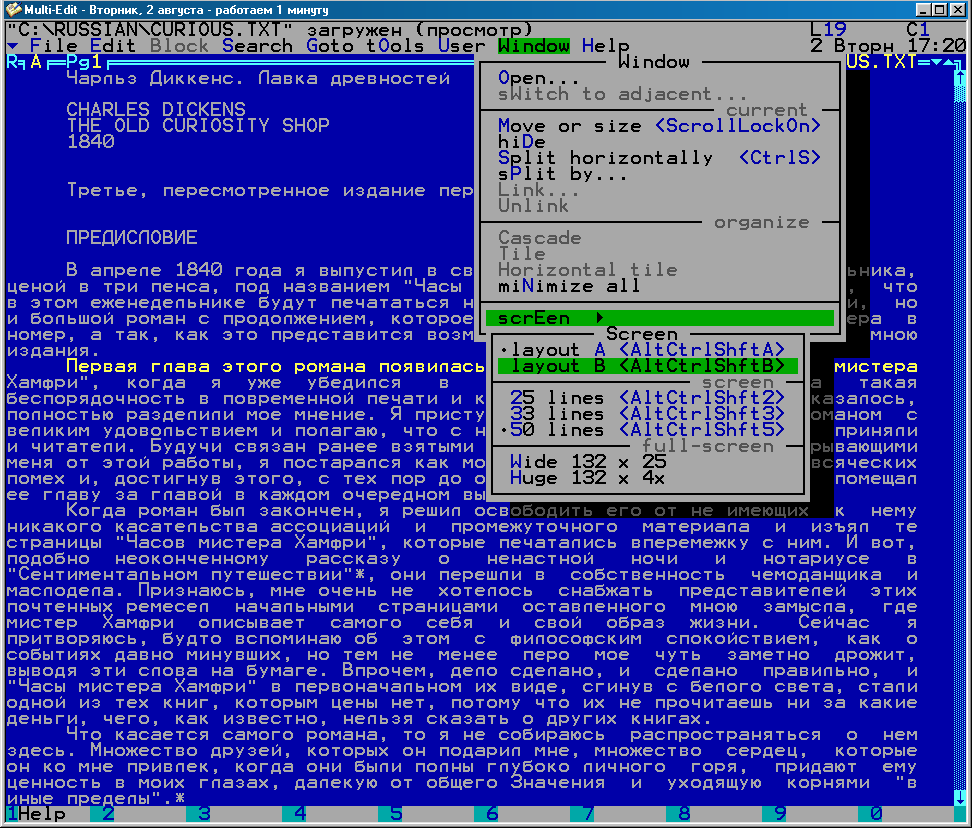Open the system menu triangle left of File
Screen dimensions: 972x828
pos(12,46)
